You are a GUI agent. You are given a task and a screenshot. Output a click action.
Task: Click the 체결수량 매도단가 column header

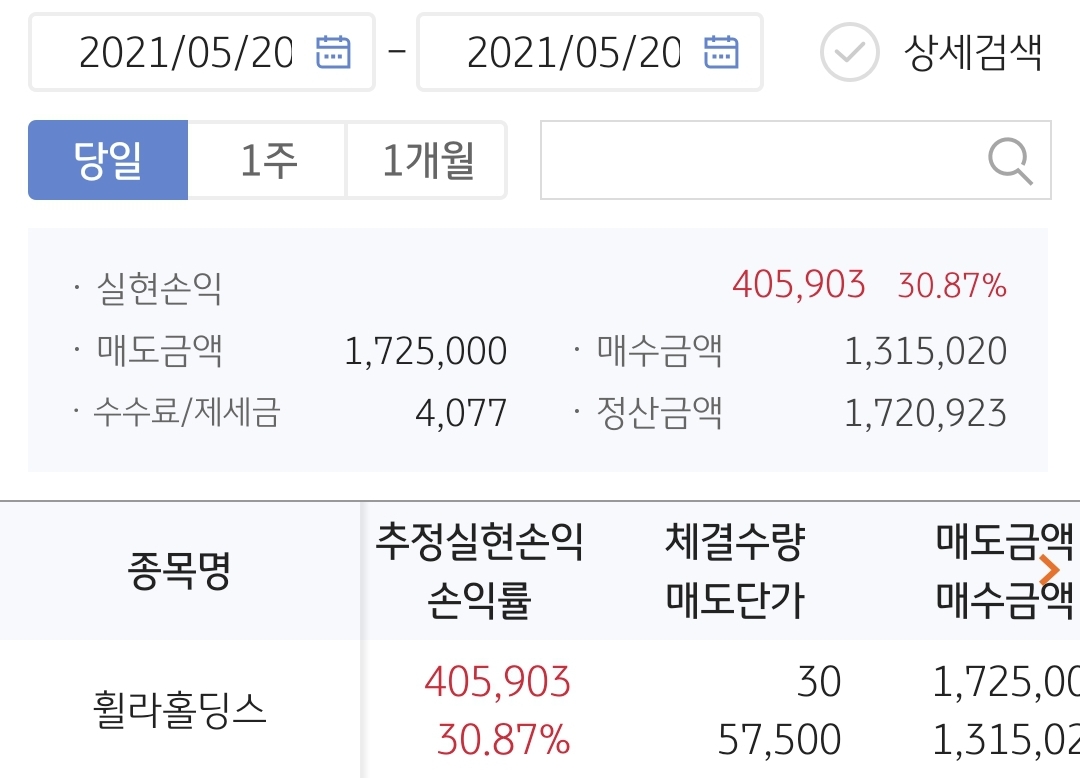(734, 571)
